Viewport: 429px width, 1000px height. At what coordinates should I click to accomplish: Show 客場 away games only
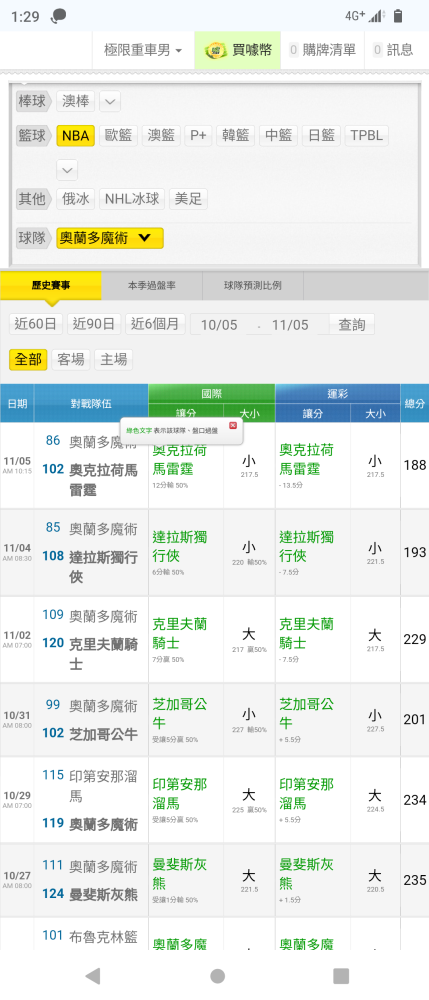point(71,359)
